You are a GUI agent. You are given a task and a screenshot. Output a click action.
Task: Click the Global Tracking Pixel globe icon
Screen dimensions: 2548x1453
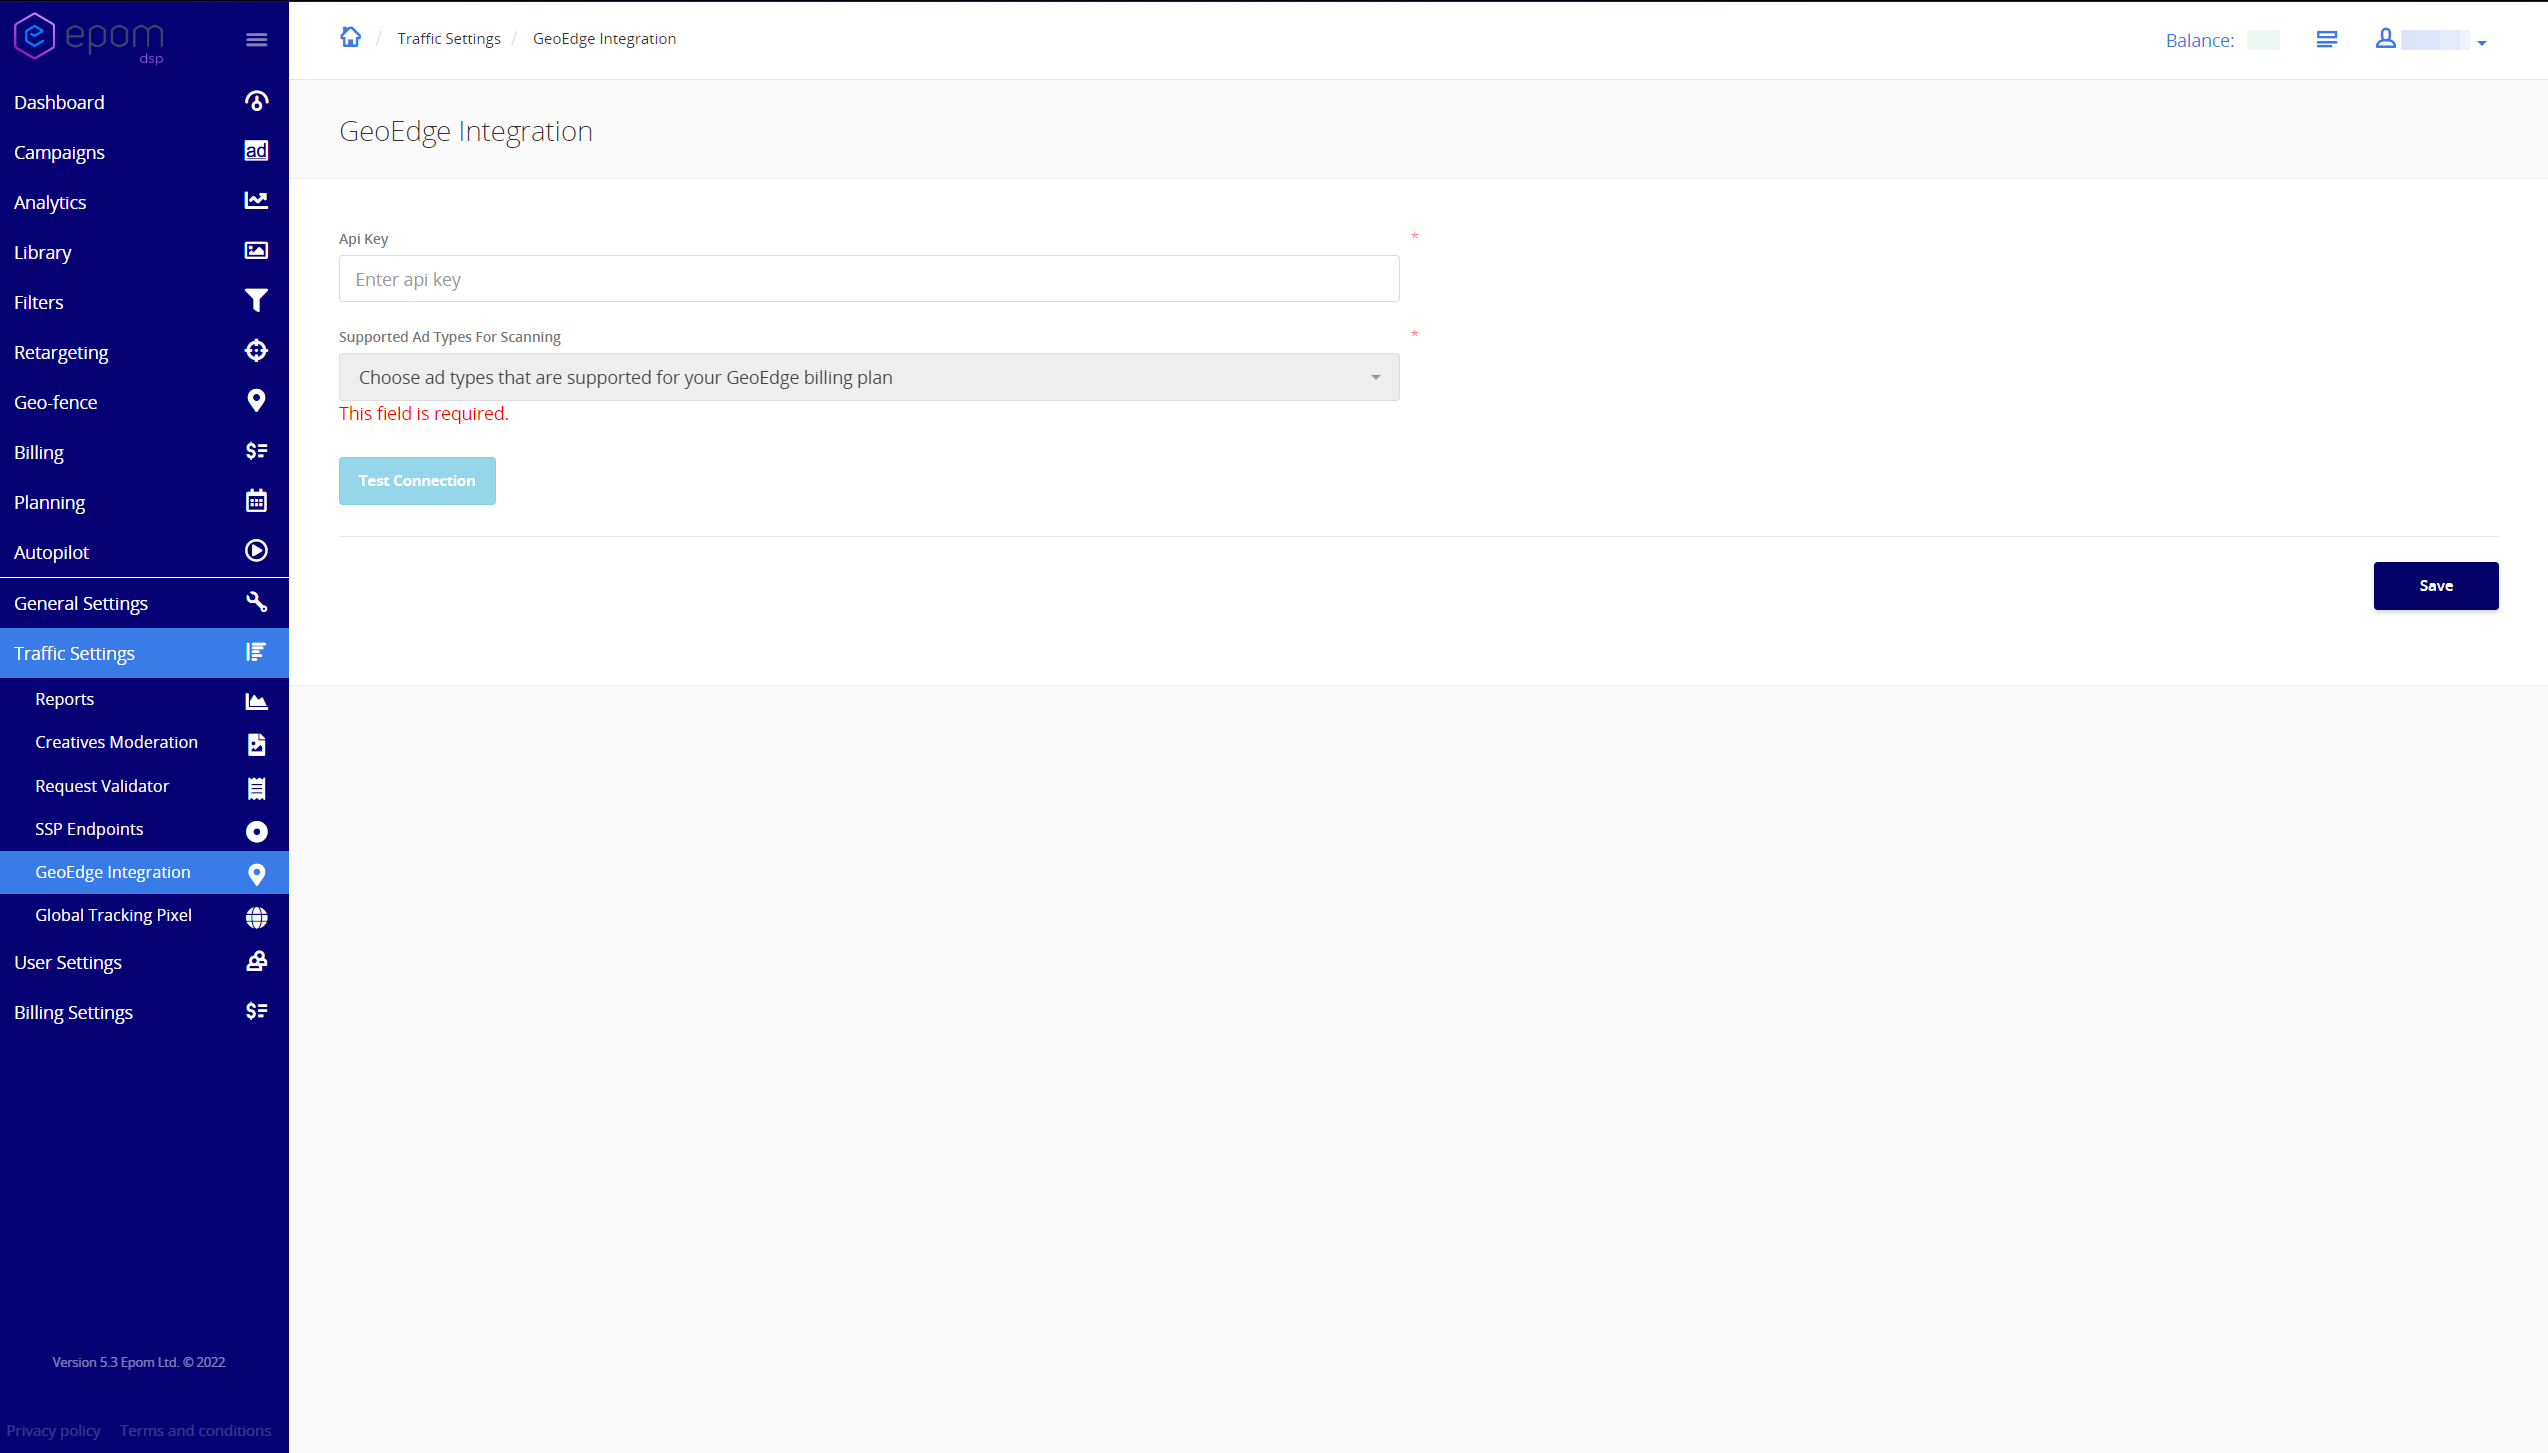point(256,916)
